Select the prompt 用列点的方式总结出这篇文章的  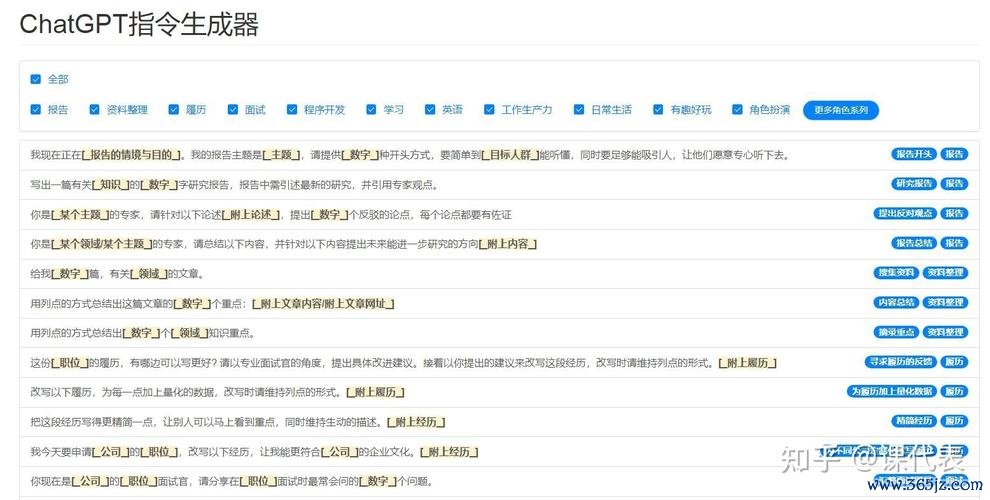499,304
